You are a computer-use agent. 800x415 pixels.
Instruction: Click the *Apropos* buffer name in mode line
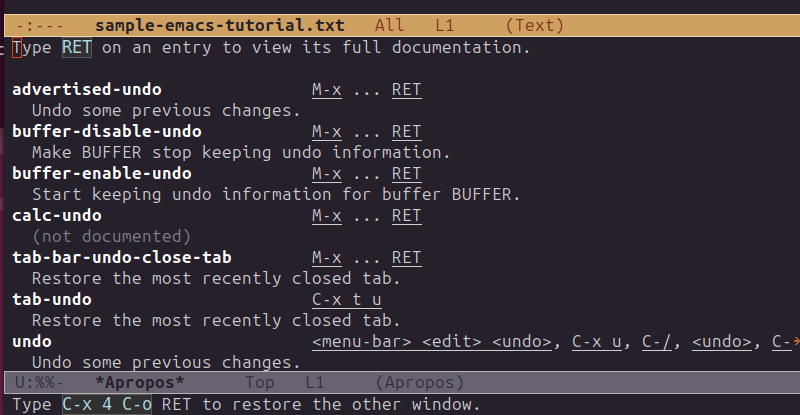click(140, 382)
